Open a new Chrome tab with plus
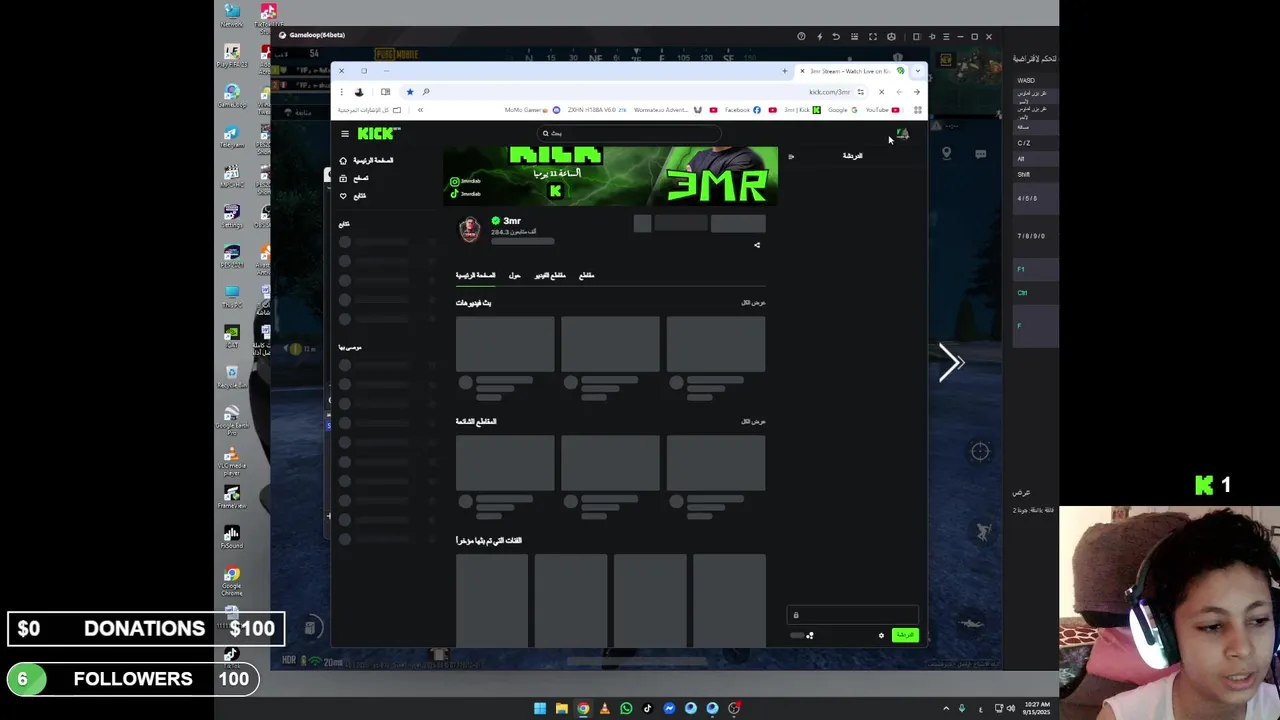This screenshot has height=720, width=1280. [x=784, y=71]
